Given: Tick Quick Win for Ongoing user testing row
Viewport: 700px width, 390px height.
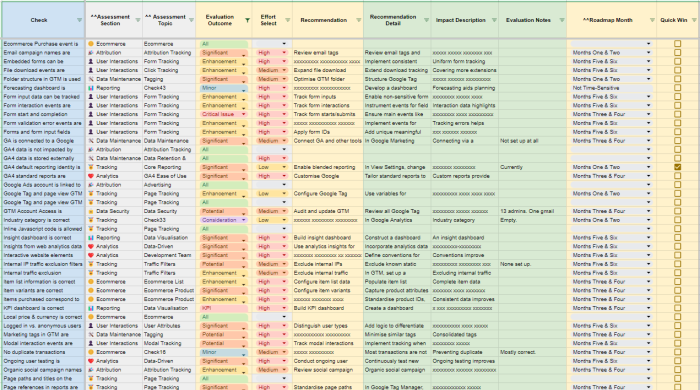Looking at the screenshot, I should pyautogui.click(x=677, y=361).
